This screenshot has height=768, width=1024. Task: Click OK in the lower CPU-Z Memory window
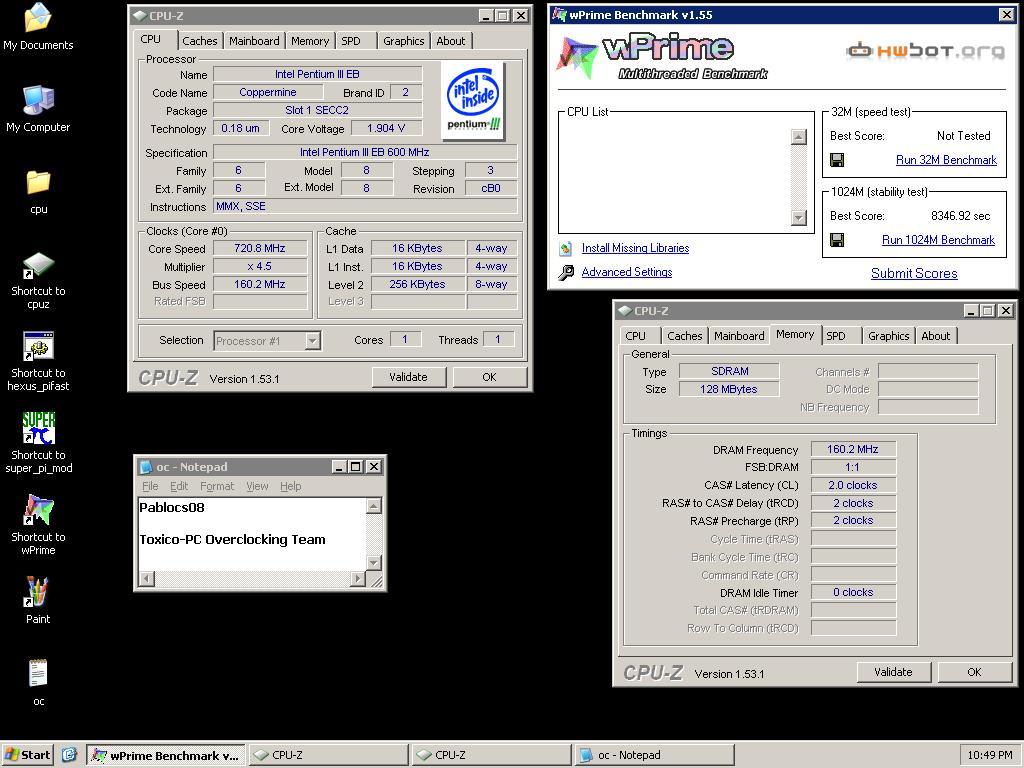point(974,672)
